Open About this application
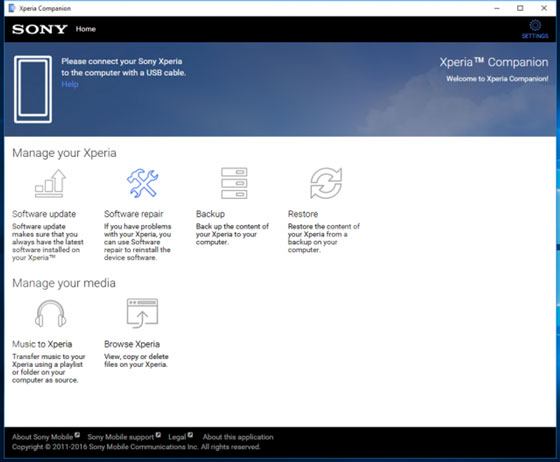Screen dimensions: 560x462 pyautogui.click(x=238, y=437)
